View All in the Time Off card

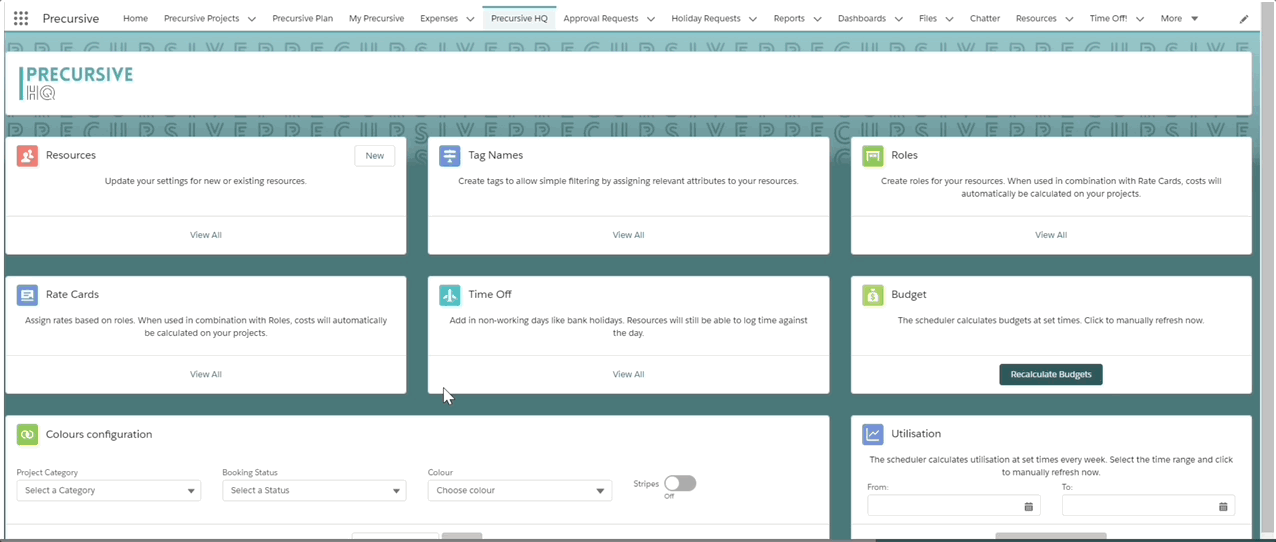(628, 374)
